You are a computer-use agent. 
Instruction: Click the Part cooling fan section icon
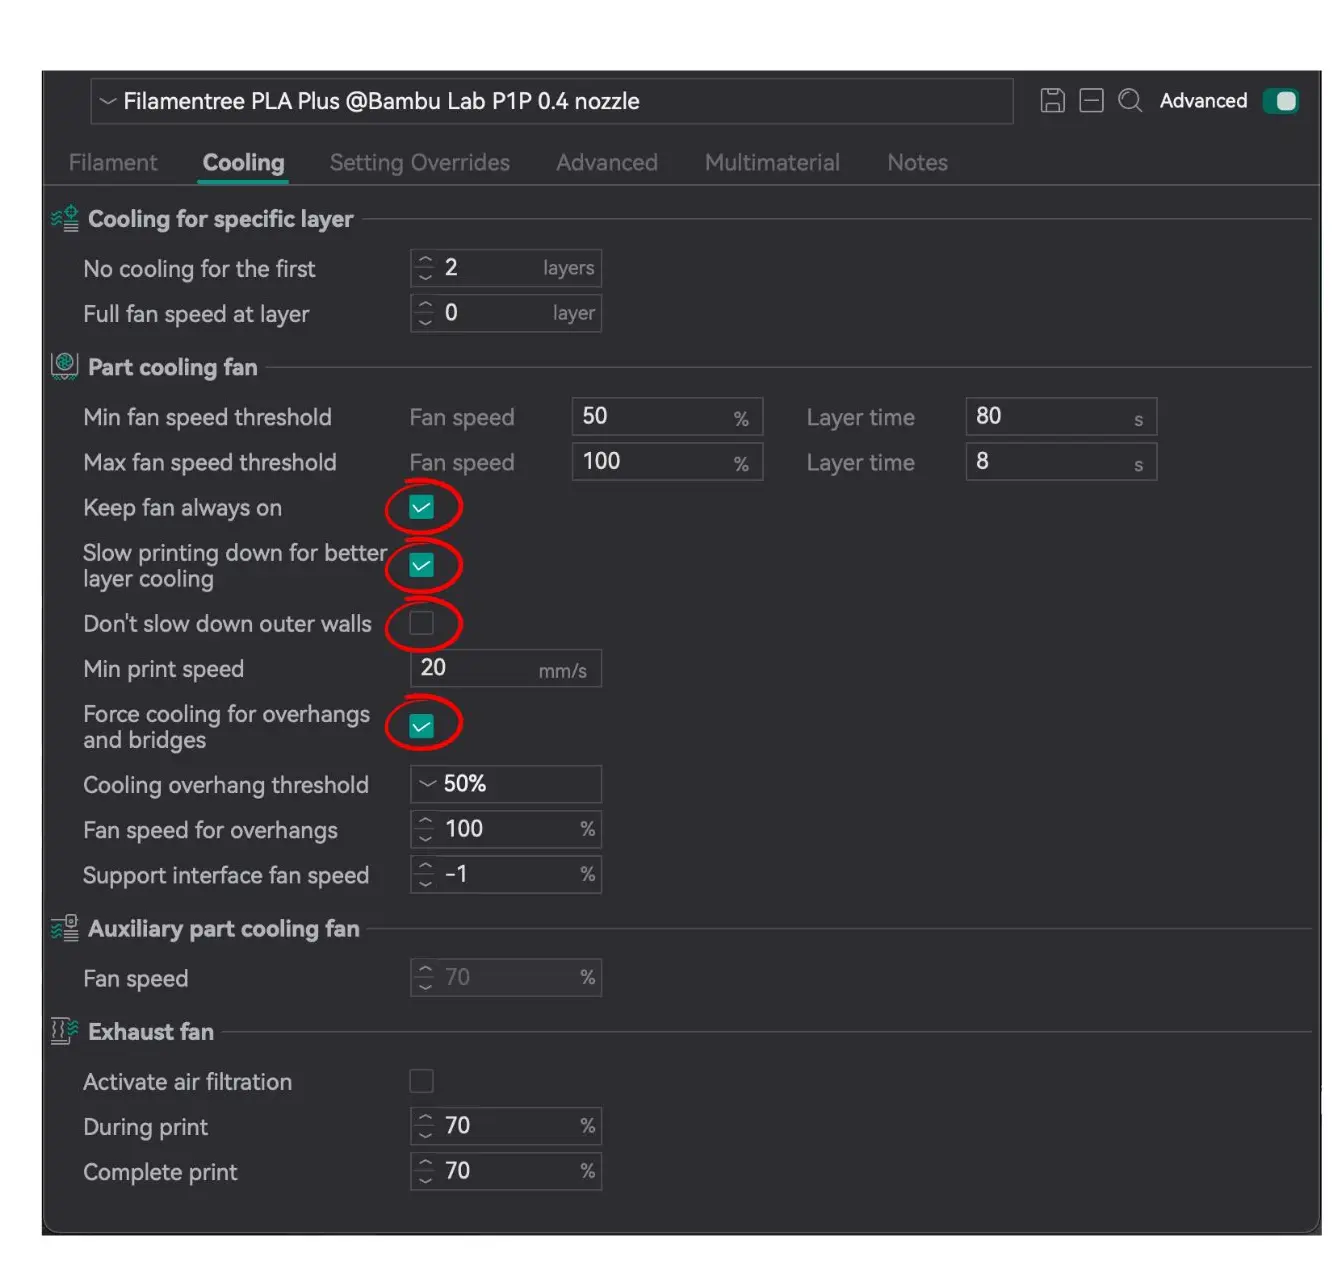pos(65,367)
